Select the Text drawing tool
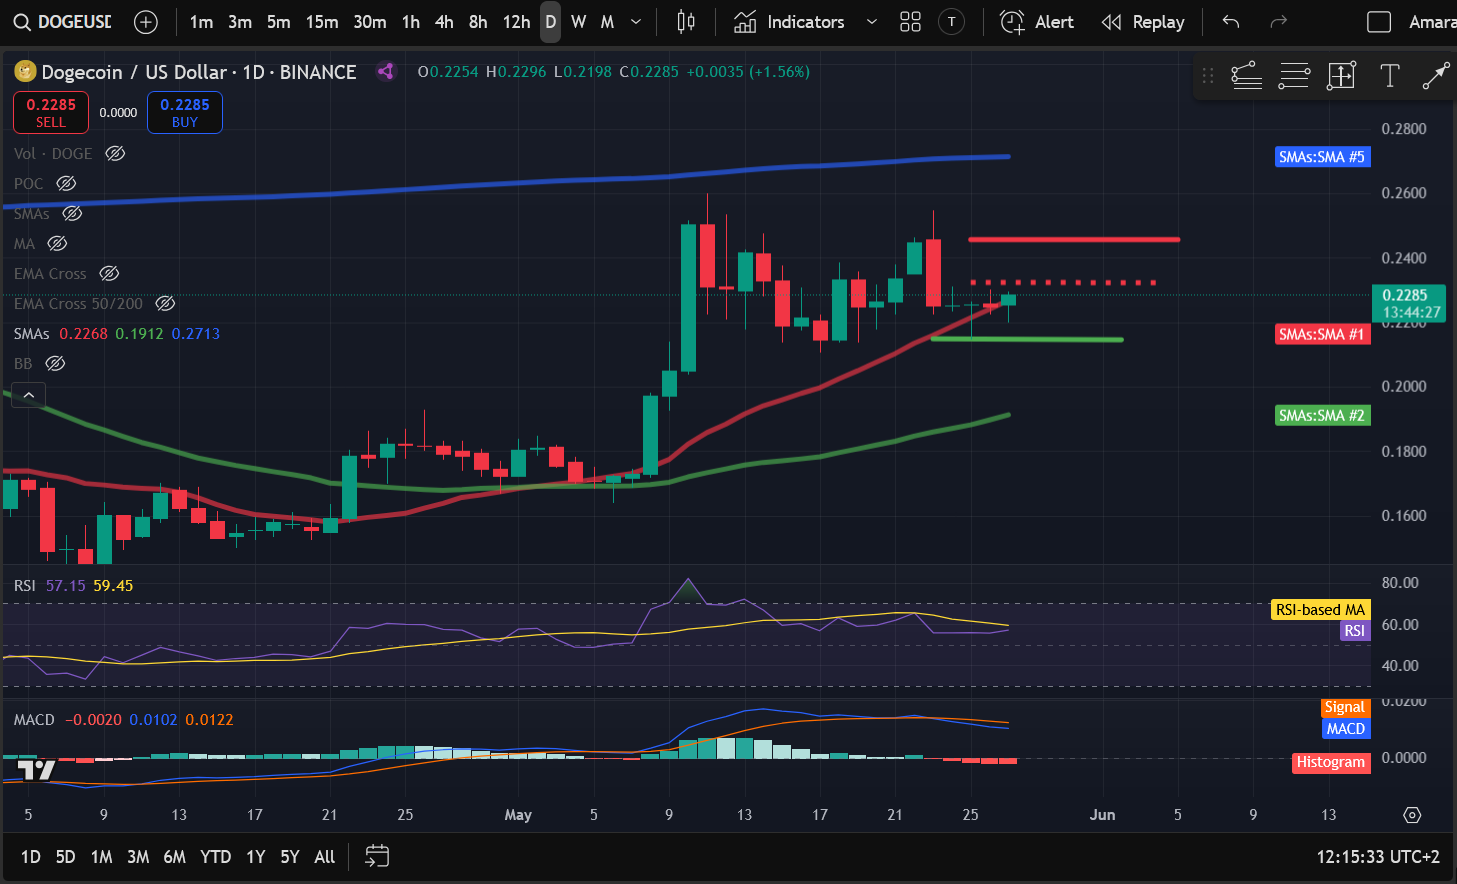The height and width of the screenshot is (884, 1457). coord(1389,75)
